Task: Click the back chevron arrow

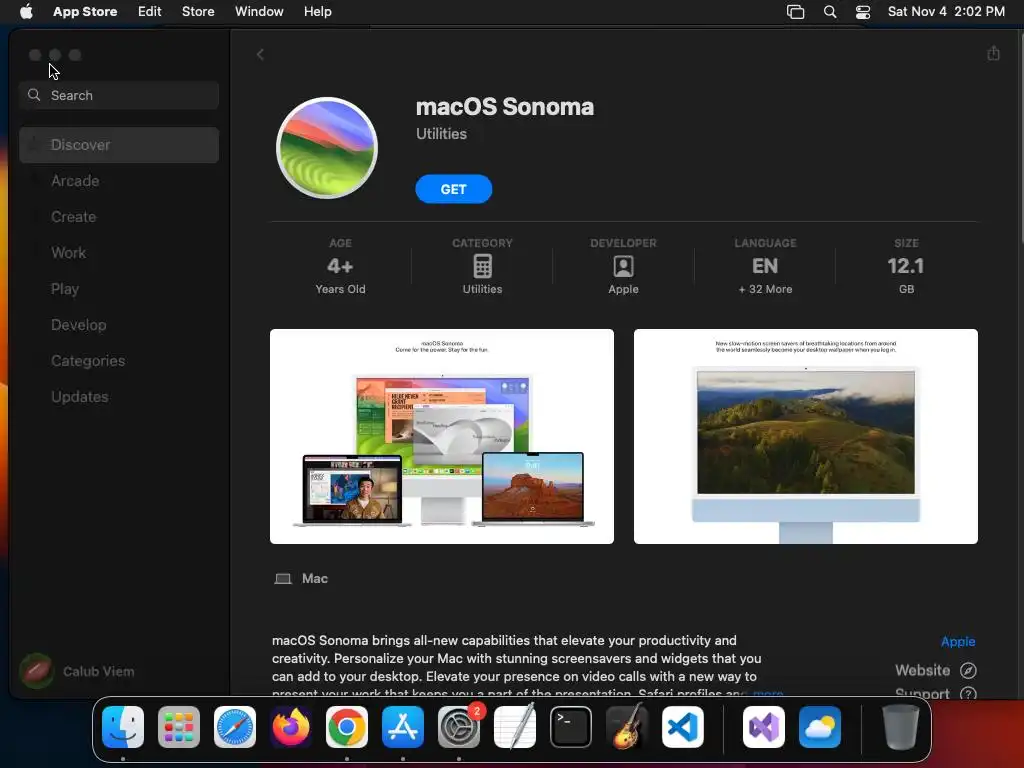Action: (x=260, y=55)
